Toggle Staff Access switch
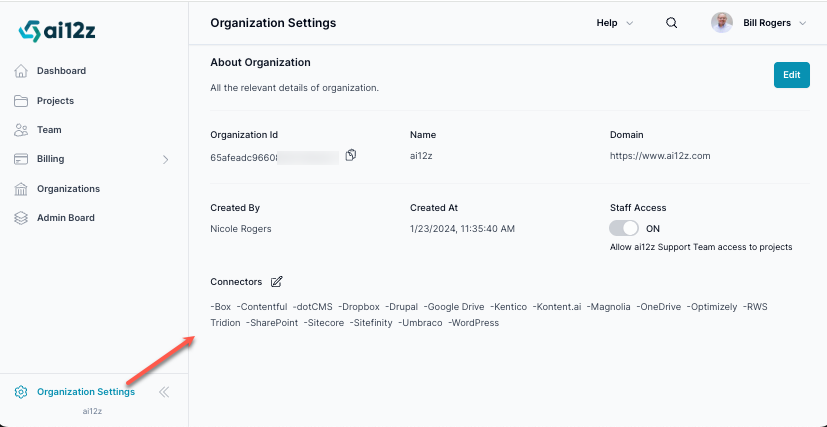Screen dimensions: 827x427 [624, 228]
